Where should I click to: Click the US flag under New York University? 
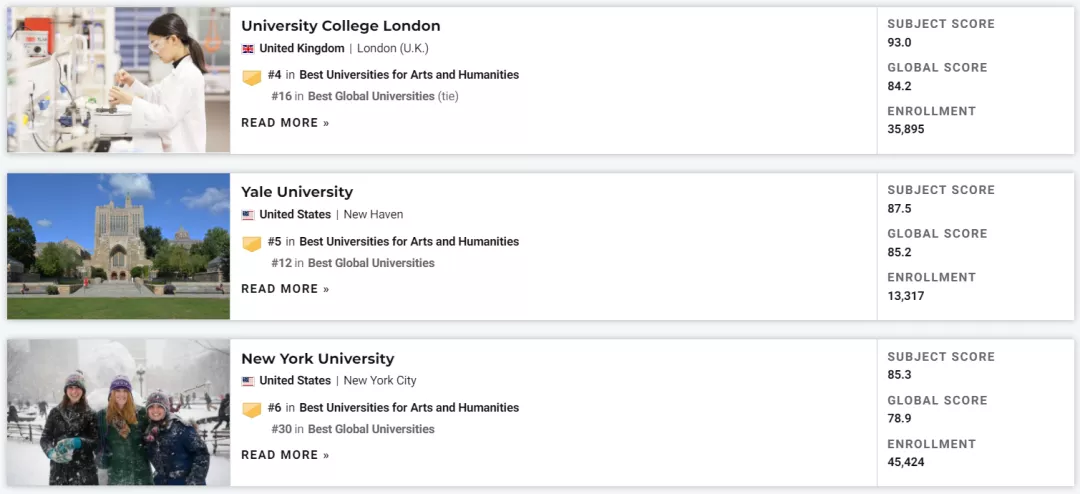pos(248,381)
